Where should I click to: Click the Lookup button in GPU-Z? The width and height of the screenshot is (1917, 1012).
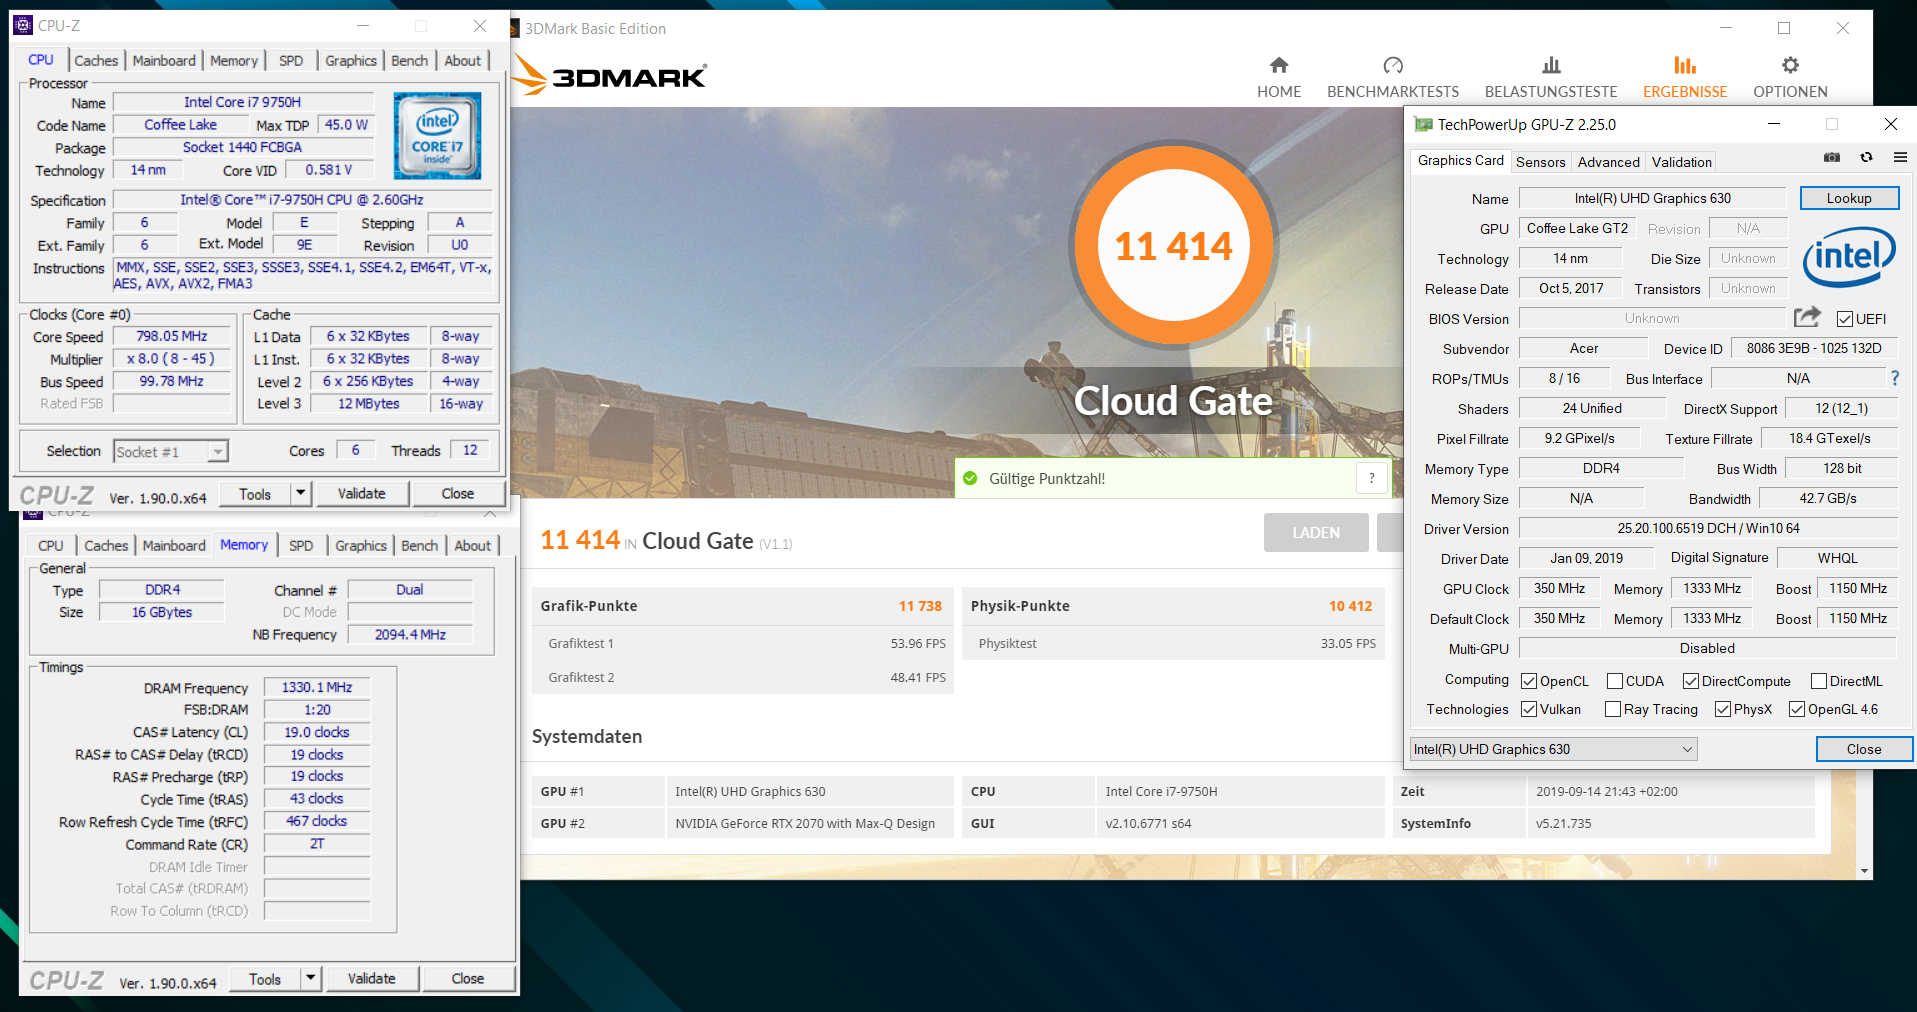tap(1849, 198)
